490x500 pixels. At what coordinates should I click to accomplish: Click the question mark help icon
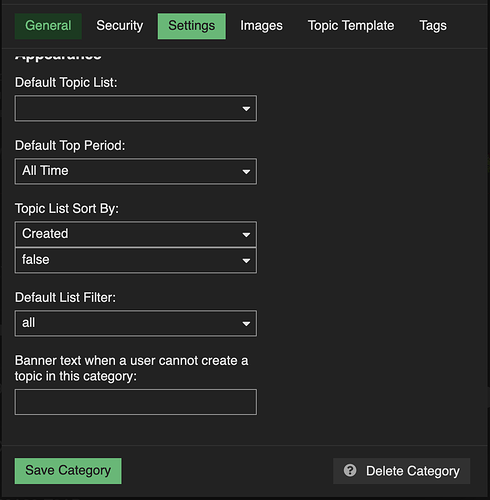(x=350, y=471)
